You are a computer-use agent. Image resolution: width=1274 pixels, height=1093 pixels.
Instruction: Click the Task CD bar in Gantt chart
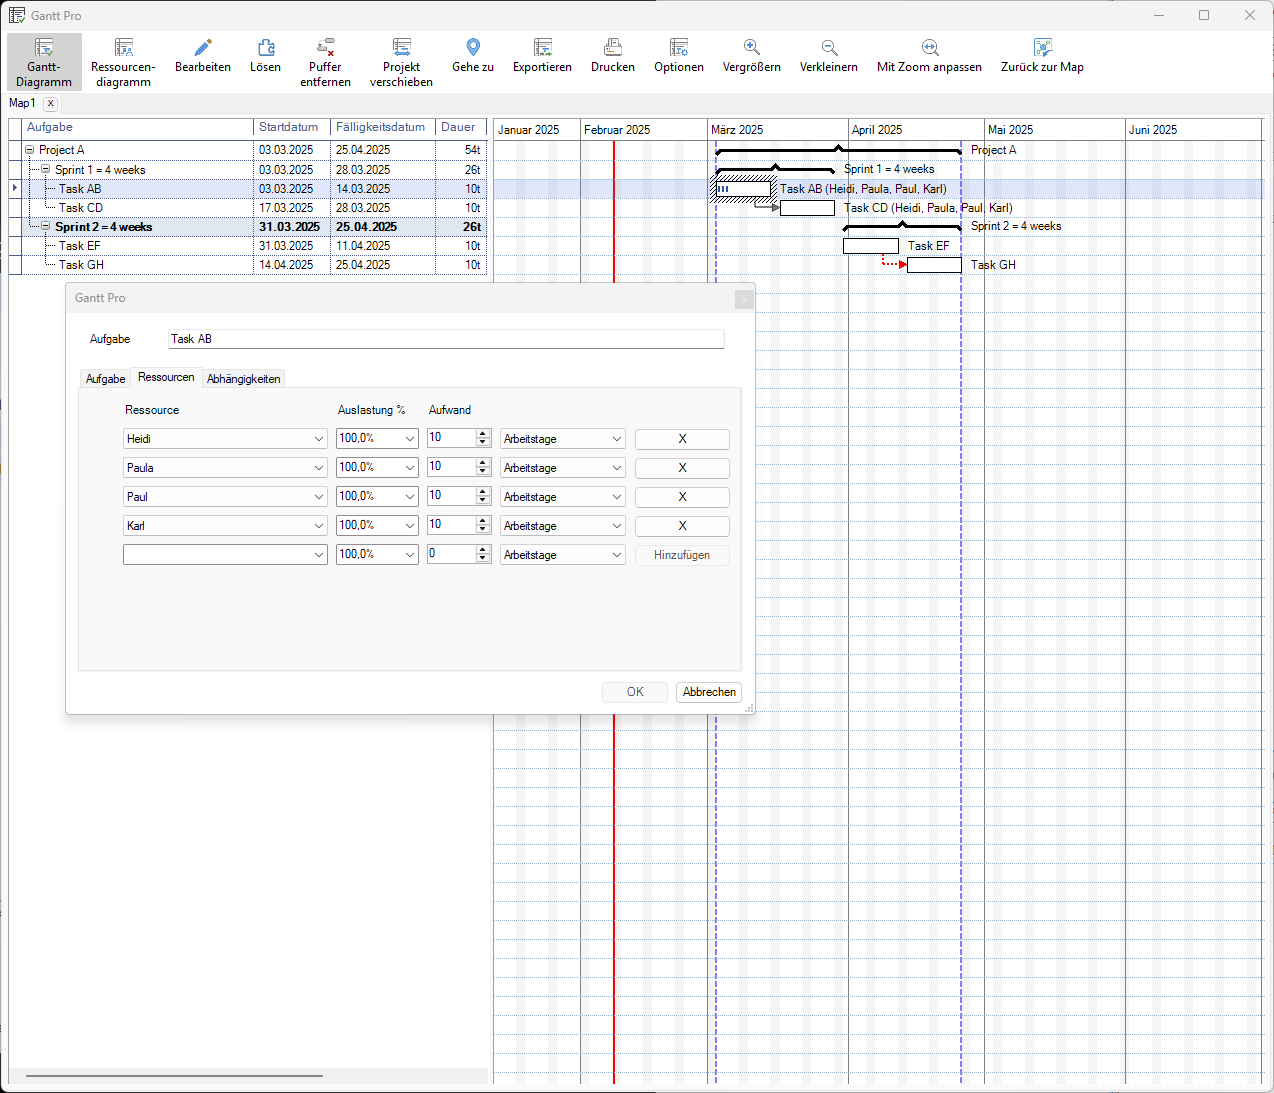[807, 208]
